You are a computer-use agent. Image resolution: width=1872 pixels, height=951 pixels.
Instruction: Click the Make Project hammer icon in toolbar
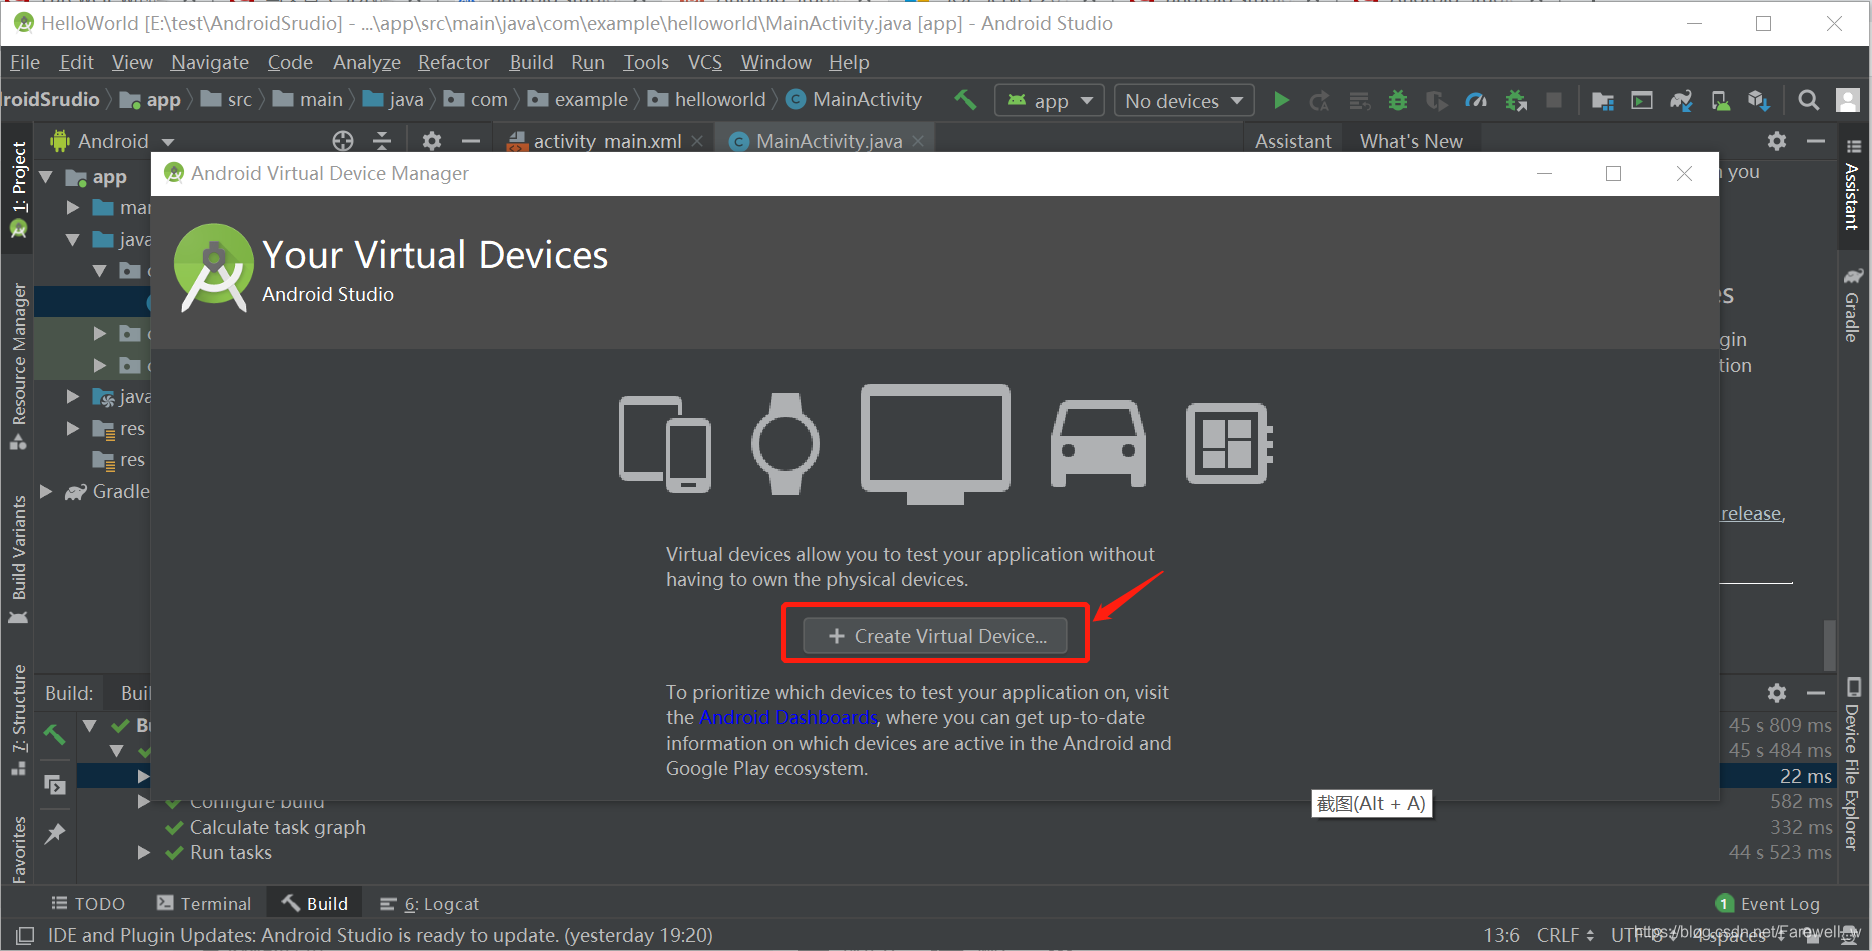pyautogui.click(x=965, y=100)
